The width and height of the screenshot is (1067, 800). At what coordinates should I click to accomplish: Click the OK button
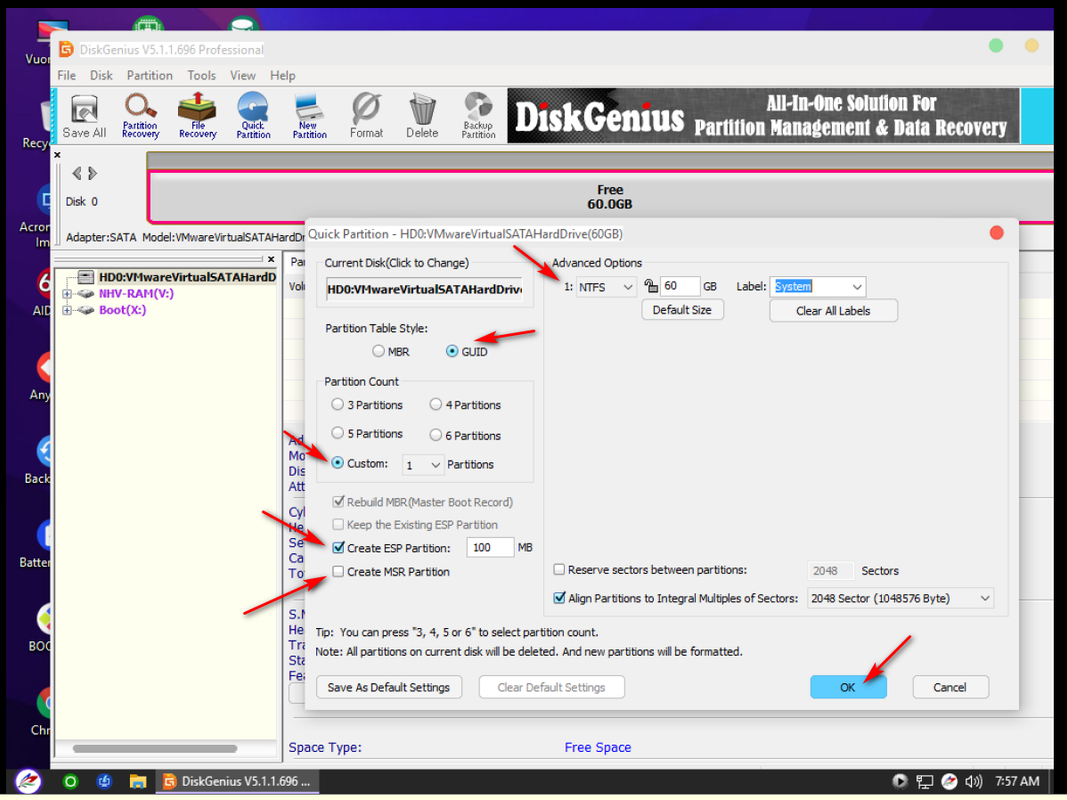848,686
